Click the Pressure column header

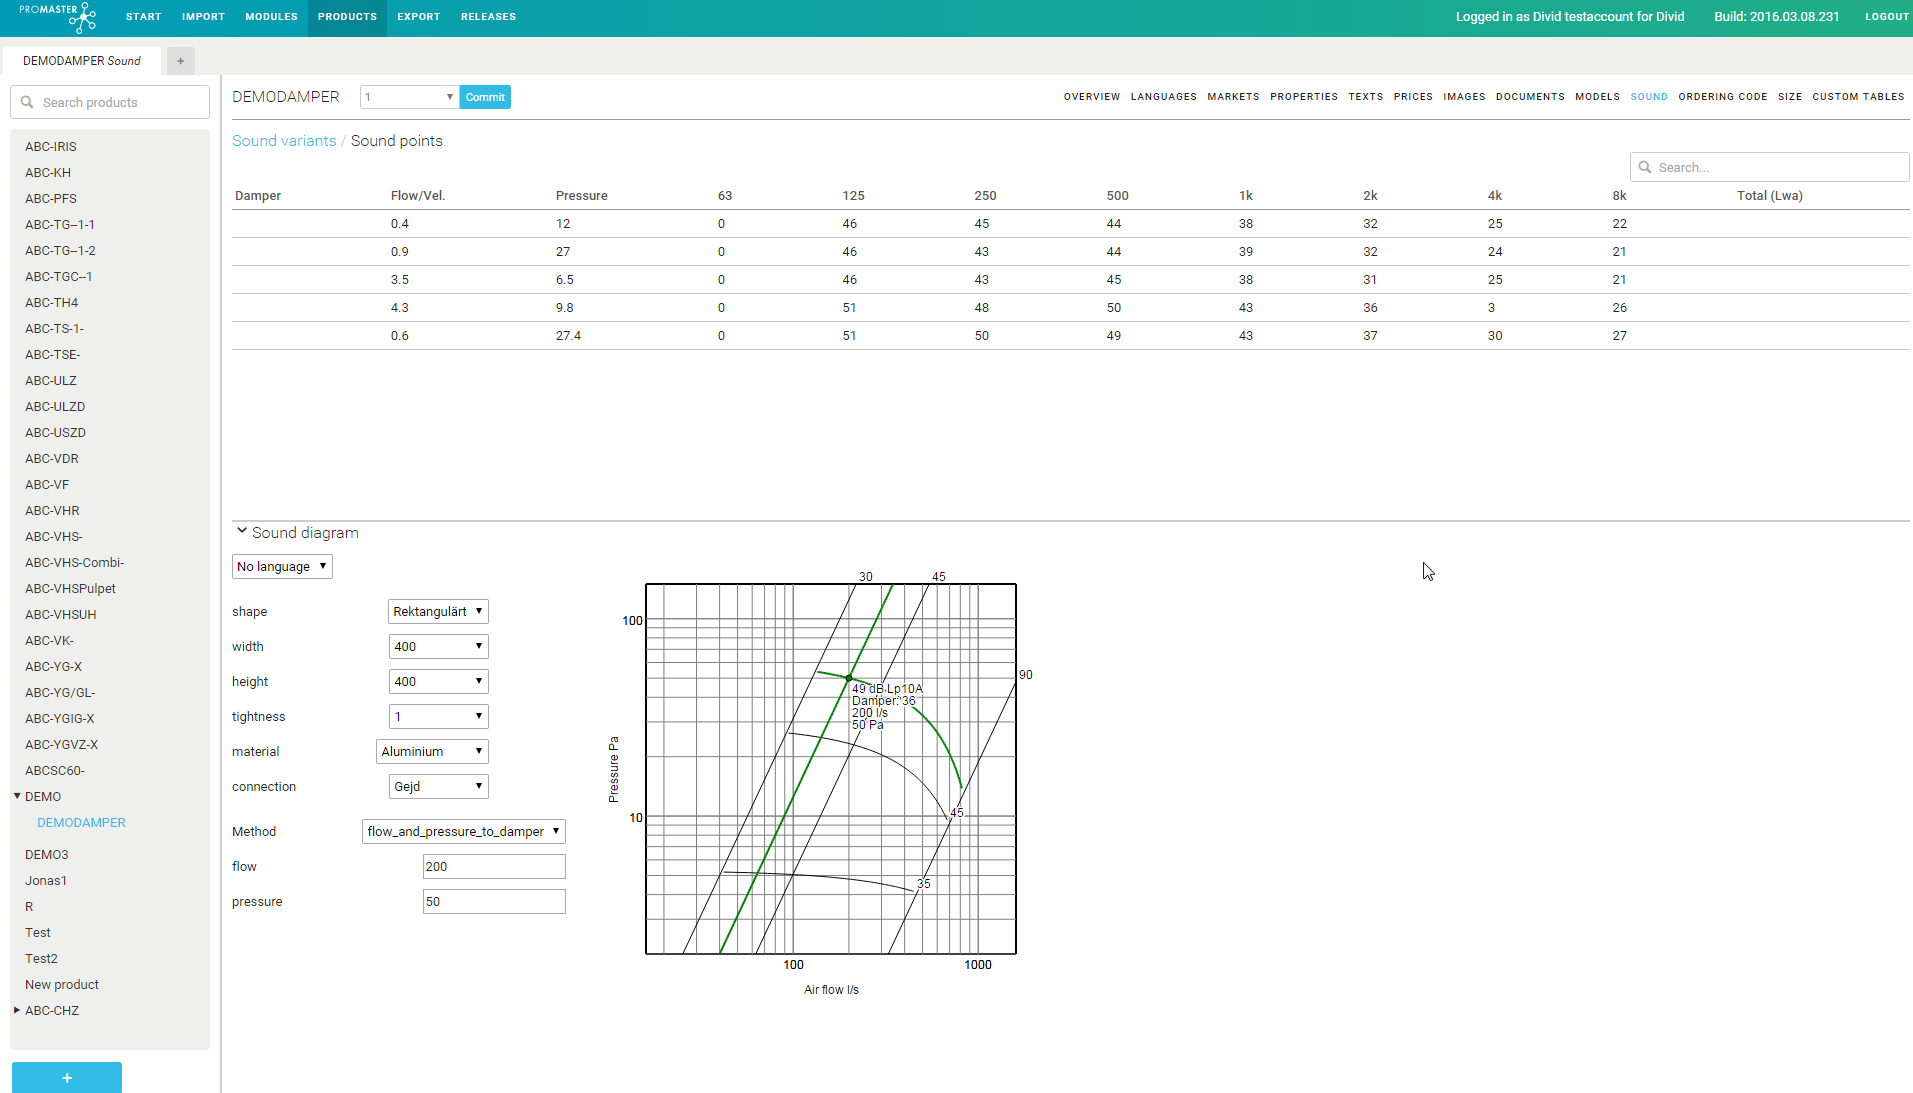(581, 195)
